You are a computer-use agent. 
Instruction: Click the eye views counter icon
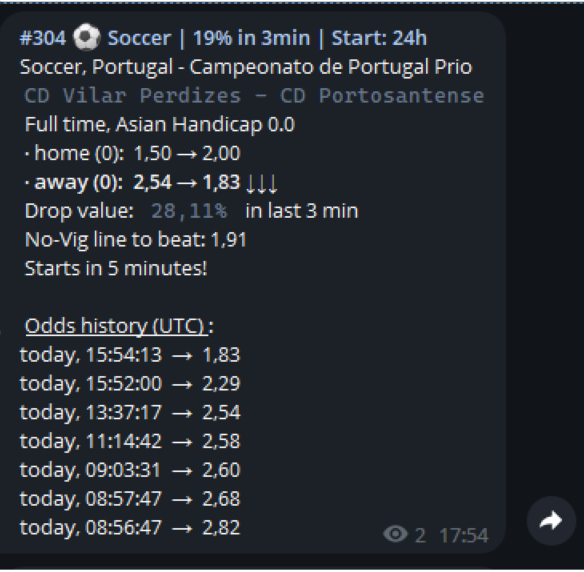tap(396, 534)
